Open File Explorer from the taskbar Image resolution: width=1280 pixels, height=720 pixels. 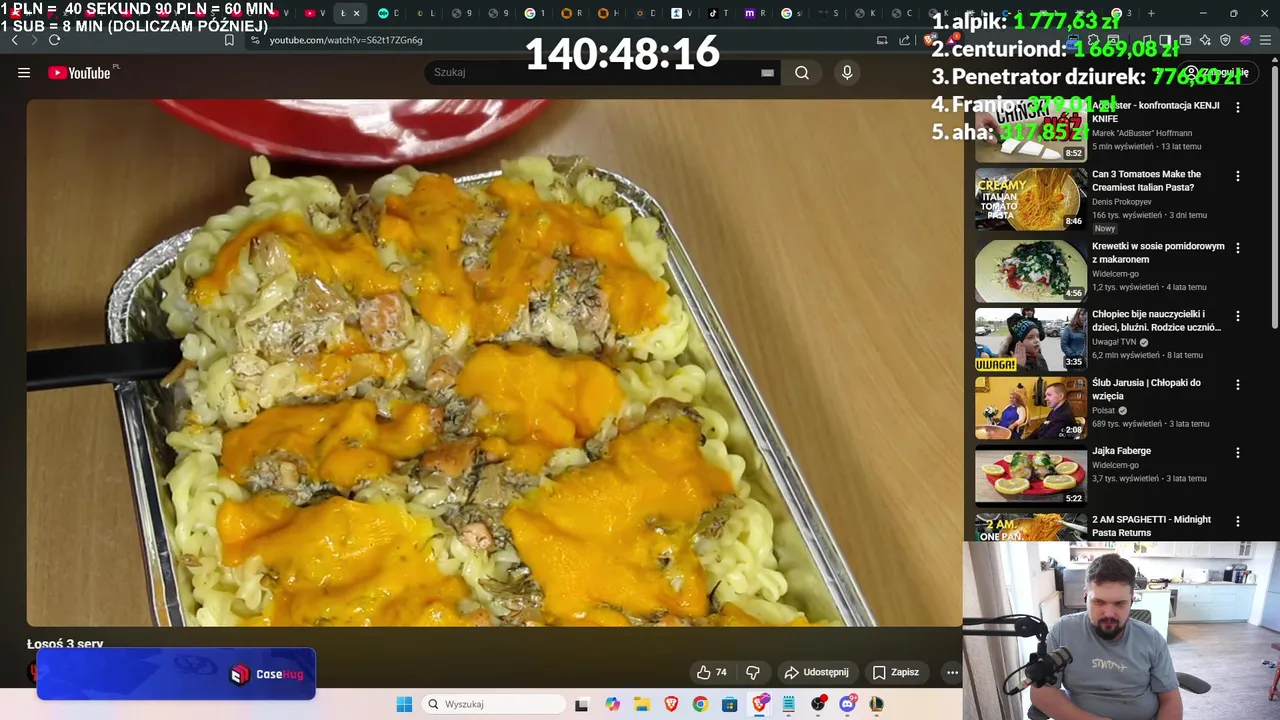(x=641, y=704)
